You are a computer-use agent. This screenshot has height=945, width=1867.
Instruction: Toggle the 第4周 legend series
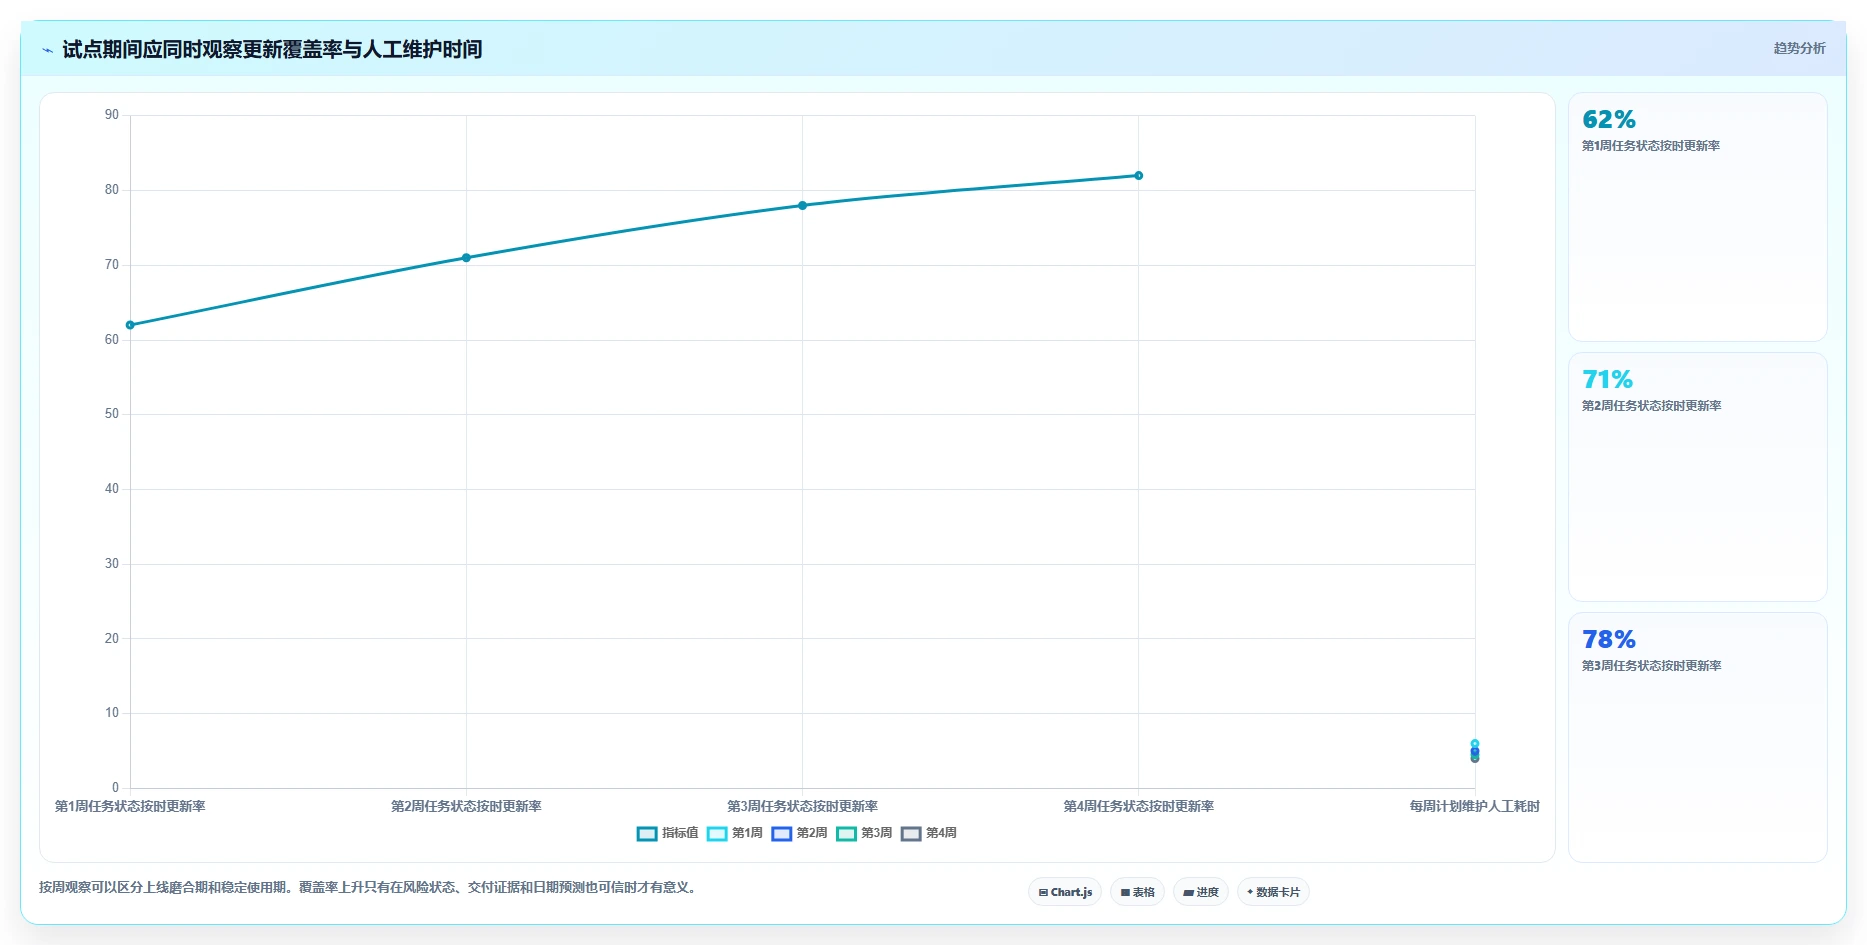tap(928, 833)
